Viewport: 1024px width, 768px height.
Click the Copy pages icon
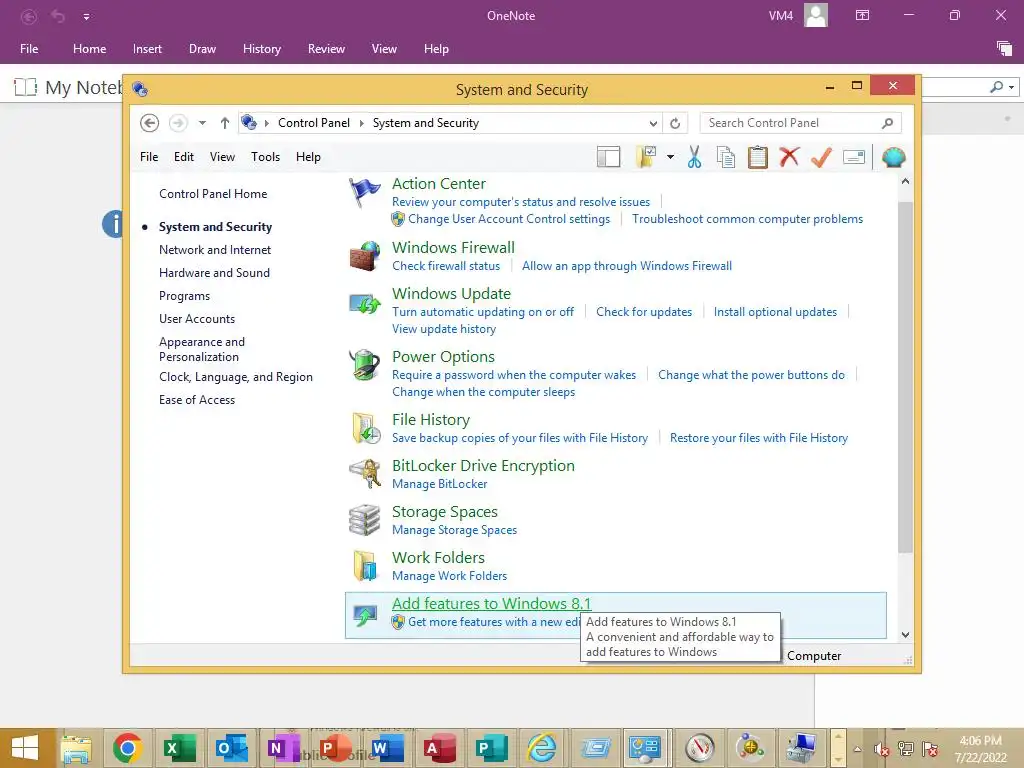click(726, 157)
